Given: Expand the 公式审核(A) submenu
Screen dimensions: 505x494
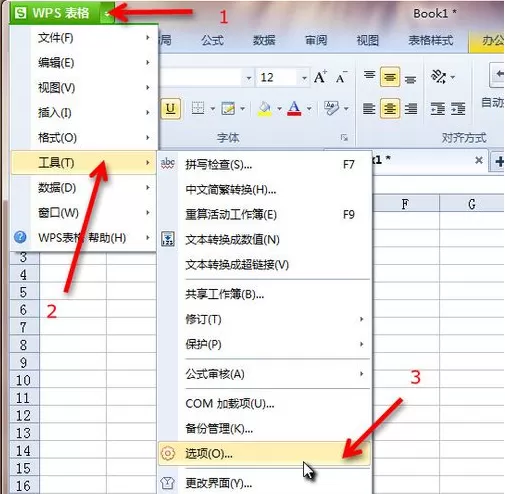Looking at the screenshot, I should [265, 374].
